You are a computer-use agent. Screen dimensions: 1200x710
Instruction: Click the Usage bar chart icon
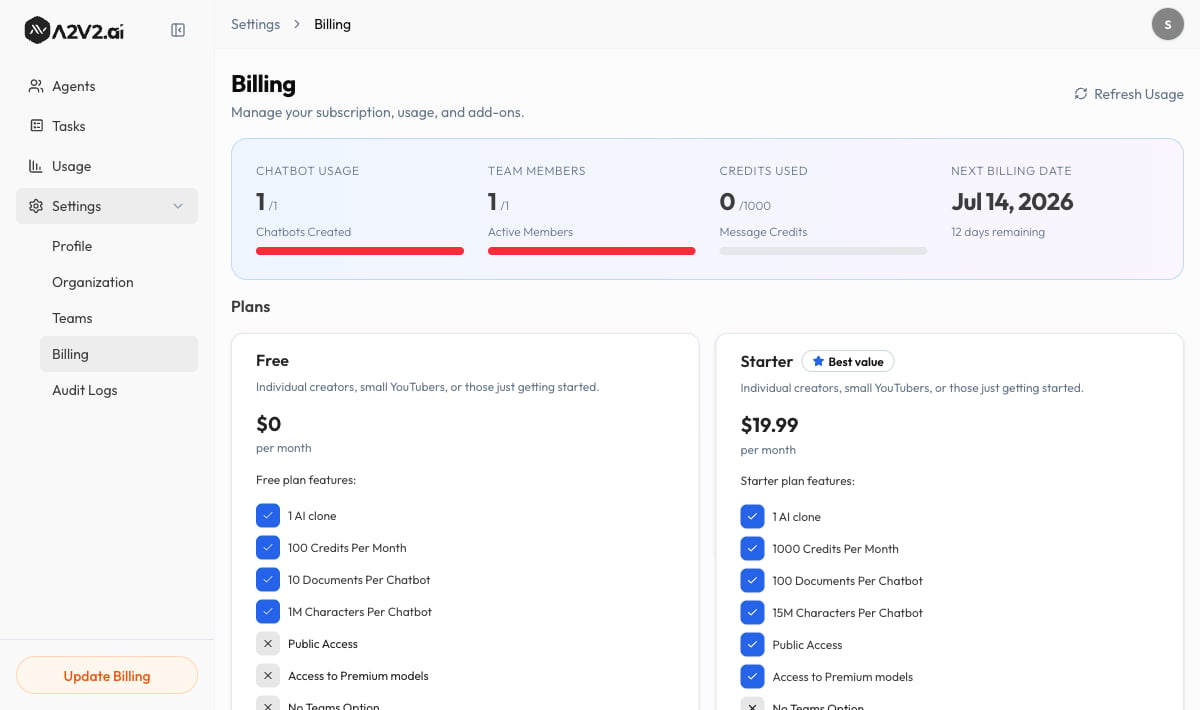[x=36, y=166]
